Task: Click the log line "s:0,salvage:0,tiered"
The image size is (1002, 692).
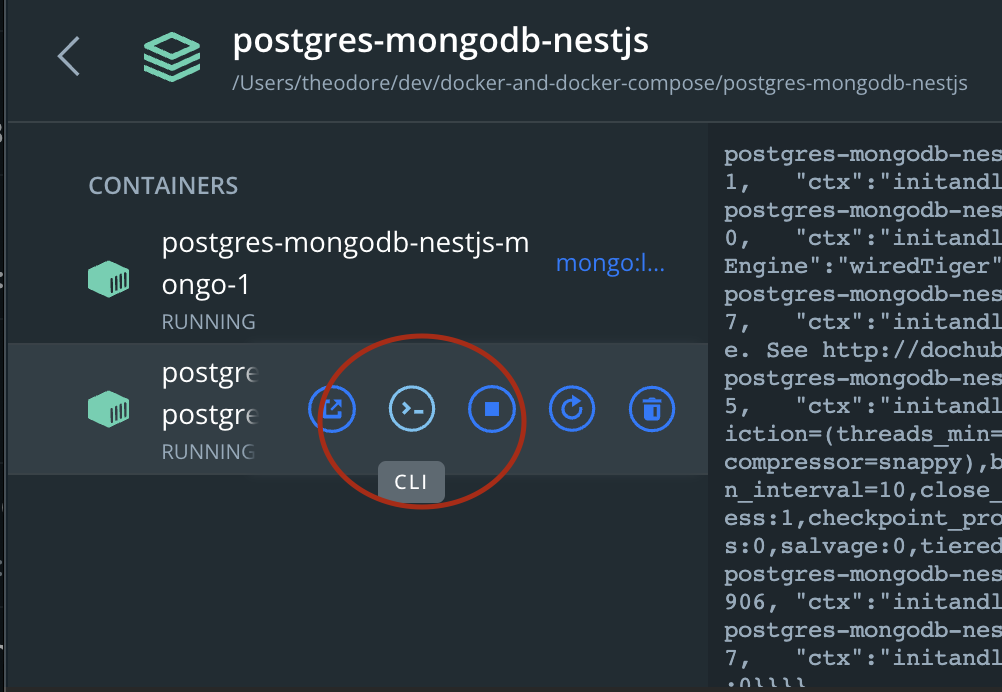Action: click(x=863, y=546)
